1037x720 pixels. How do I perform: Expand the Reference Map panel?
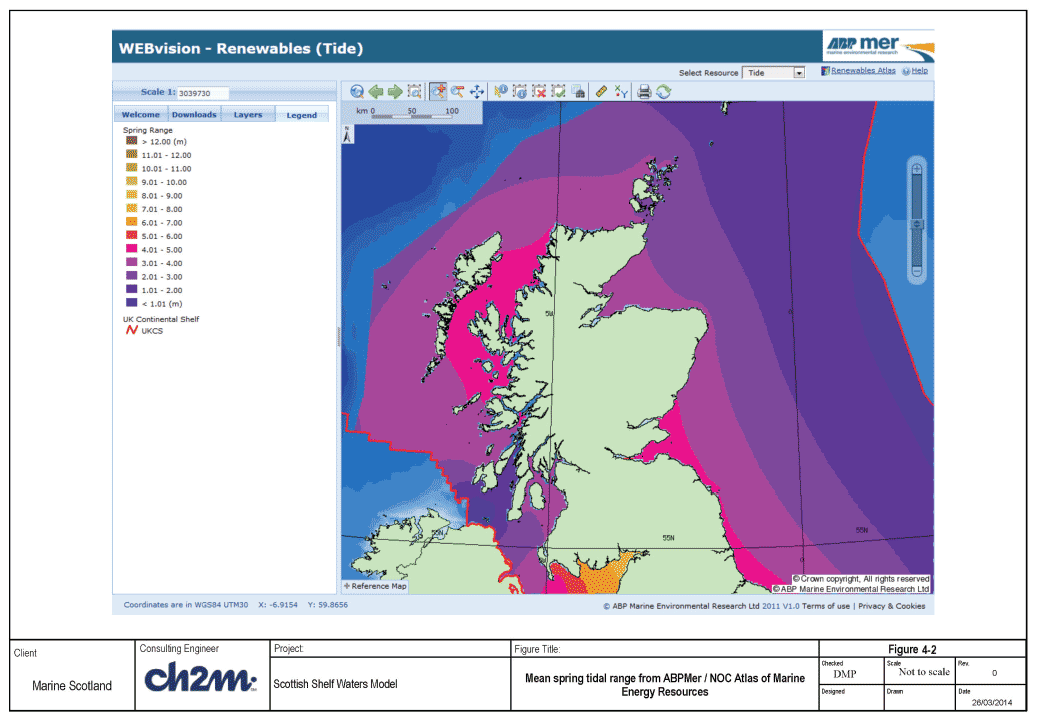[x=375, y=586]
